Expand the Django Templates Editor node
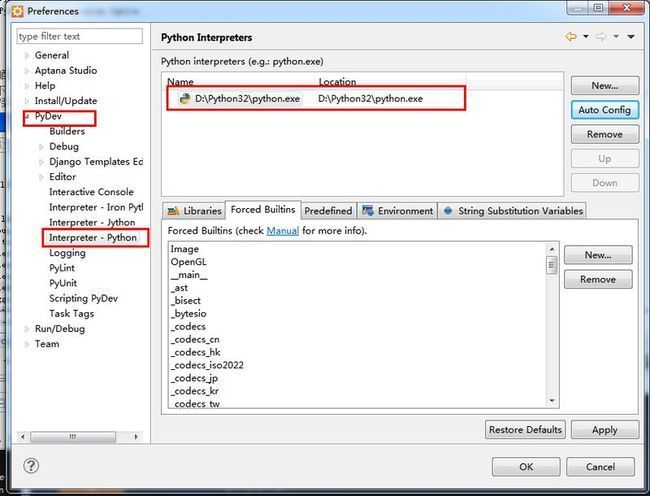 pos(41,162)
